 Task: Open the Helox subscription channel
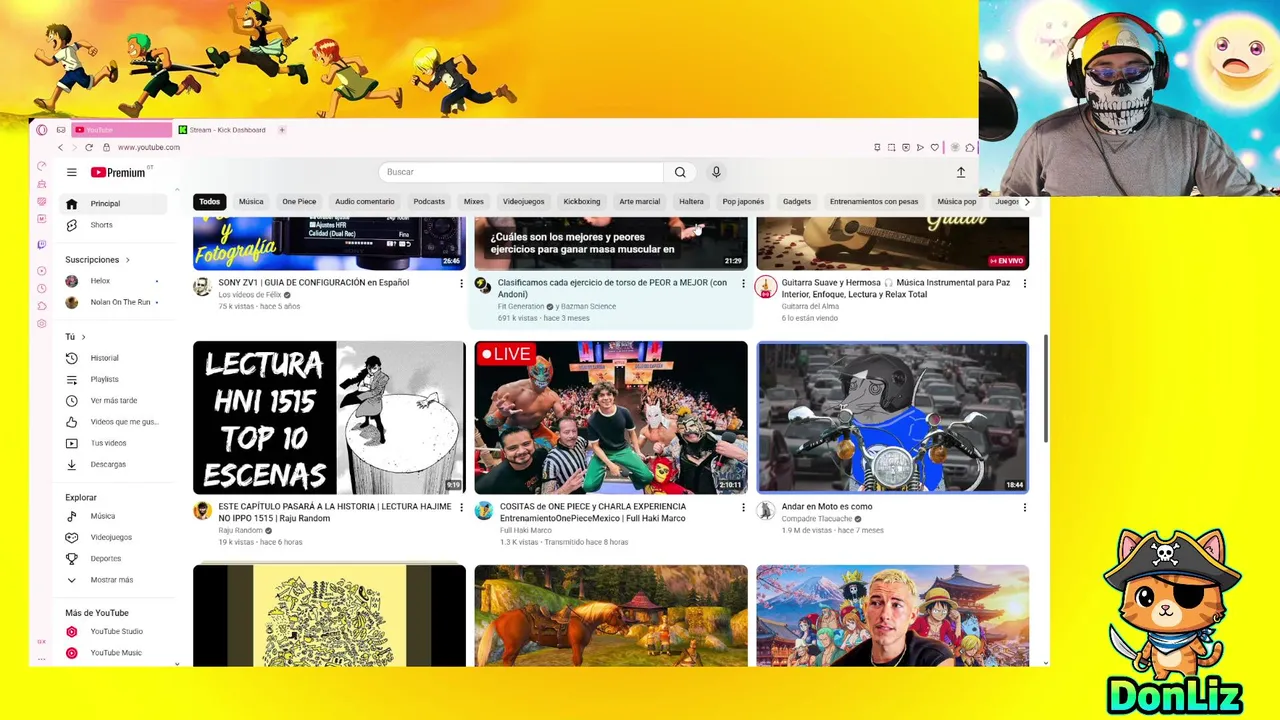pyautogui.click(x=112, y=281)
